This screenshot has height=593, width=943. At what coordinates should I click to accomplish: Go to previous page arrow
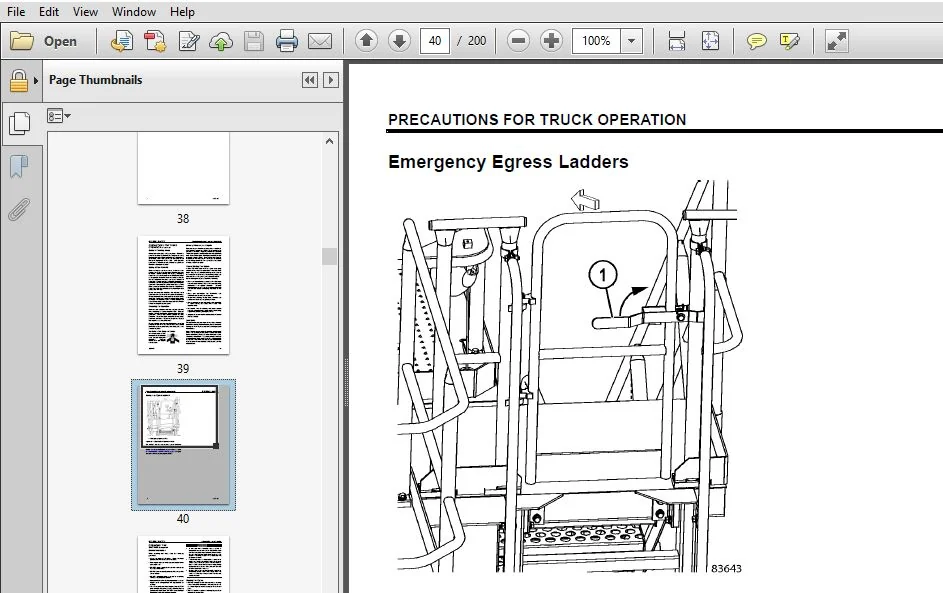[x=366, y=41]
